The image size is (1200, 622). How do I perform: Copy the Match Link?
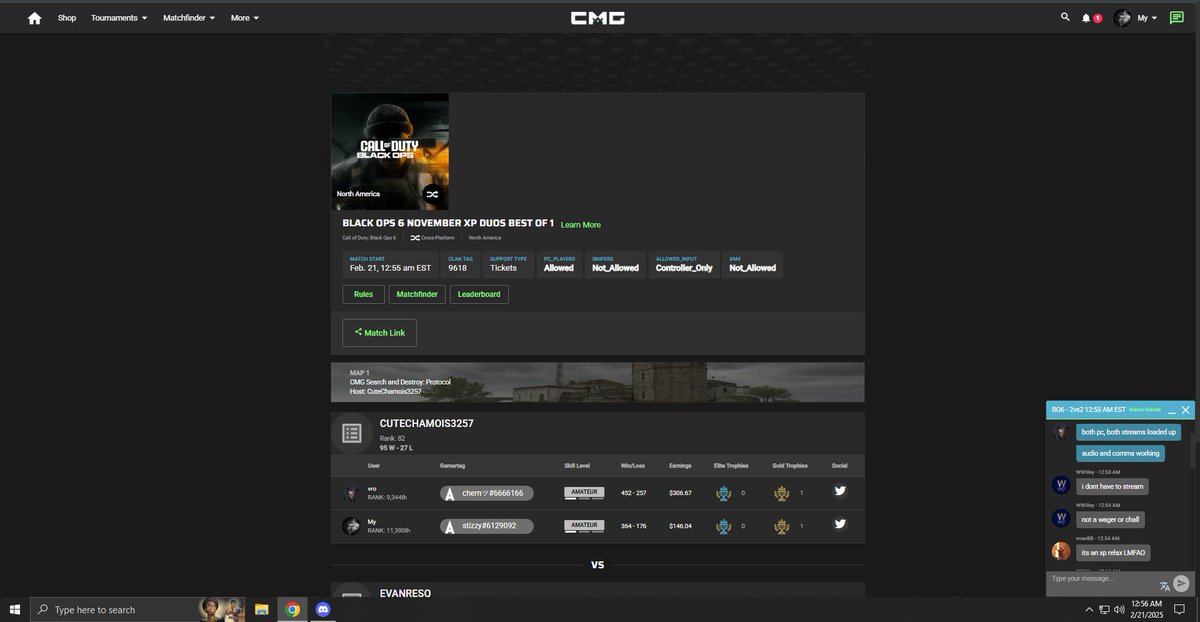click(379, 333)
